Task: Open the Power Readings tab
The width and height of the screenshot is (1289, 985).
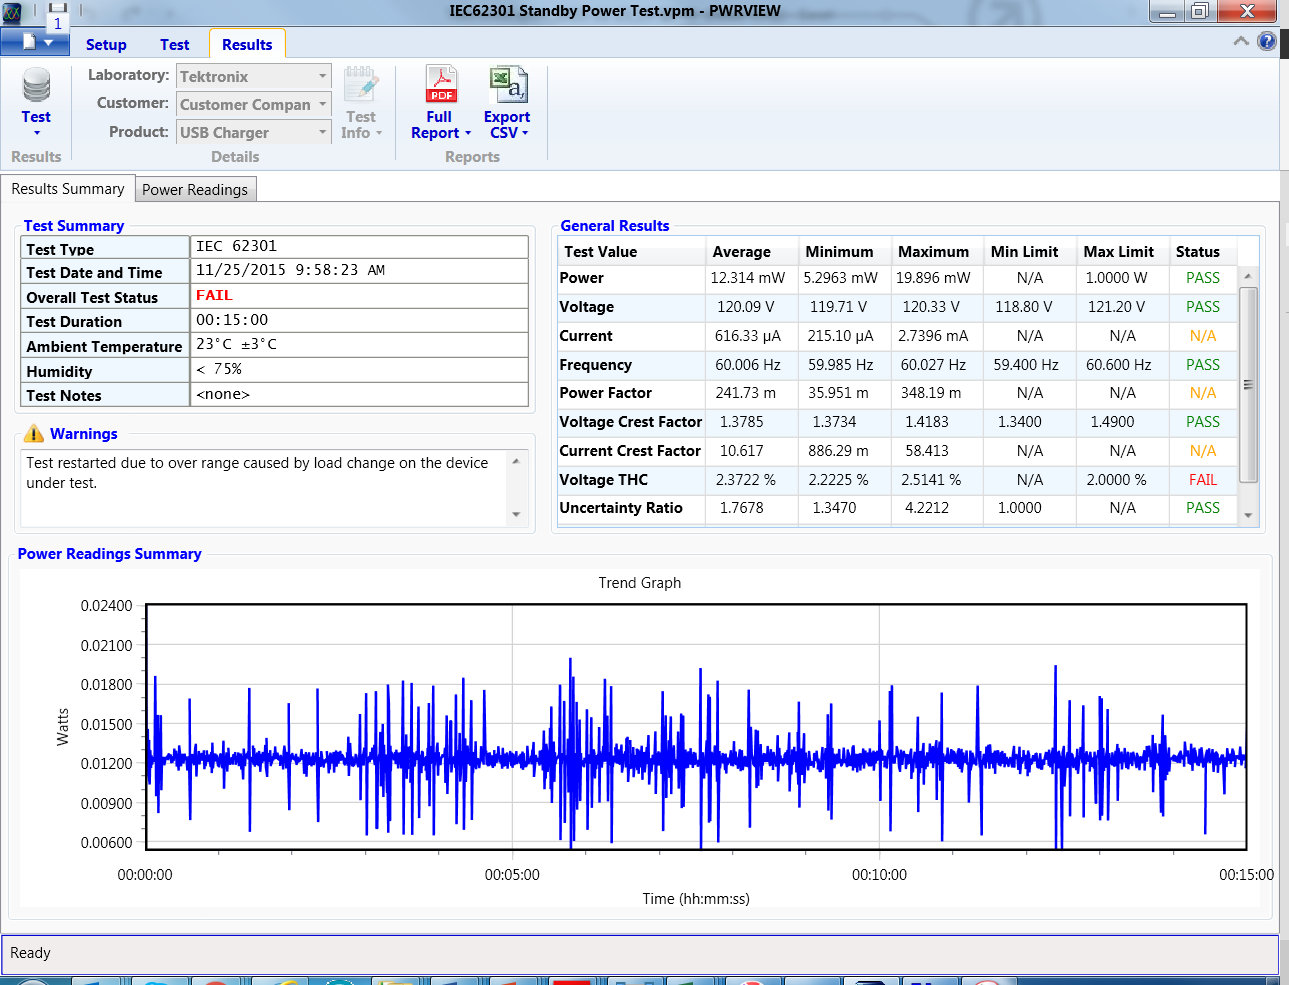Action: click(x=195, y=189)
